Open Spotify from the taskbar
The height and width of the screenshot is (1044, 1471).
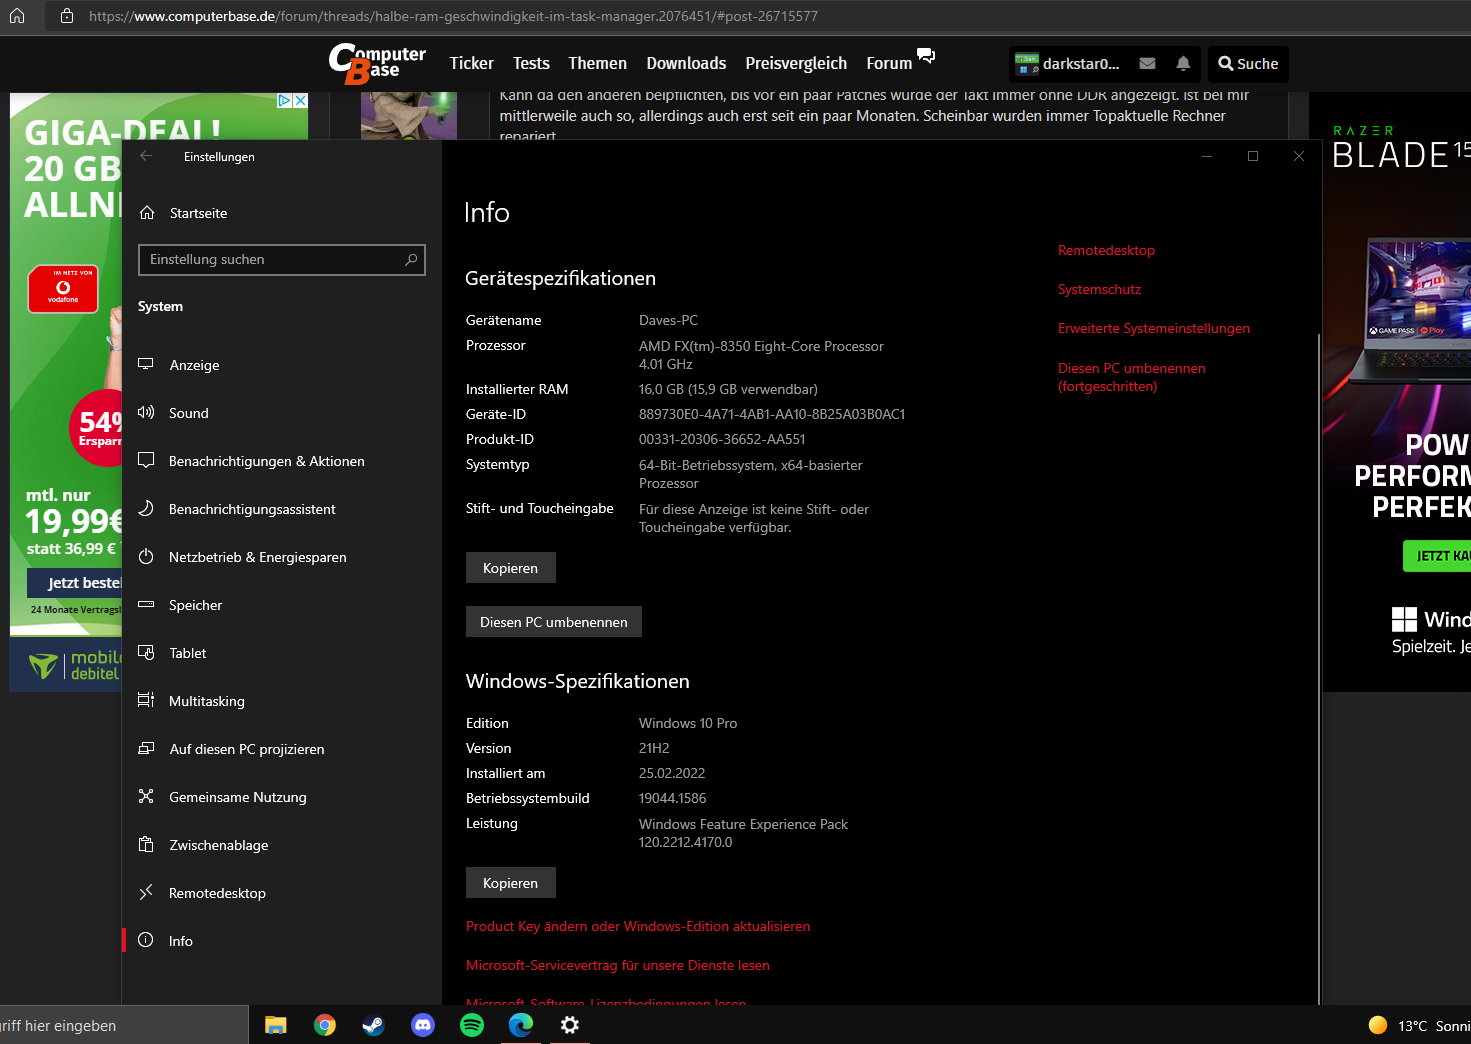(472, 1025)
